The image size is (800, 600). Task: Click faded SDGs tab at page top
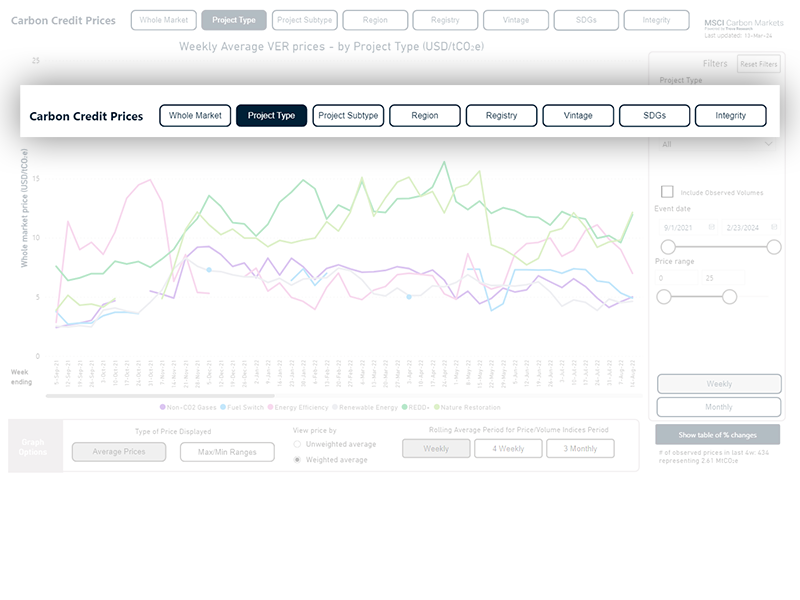coord(586,20)
